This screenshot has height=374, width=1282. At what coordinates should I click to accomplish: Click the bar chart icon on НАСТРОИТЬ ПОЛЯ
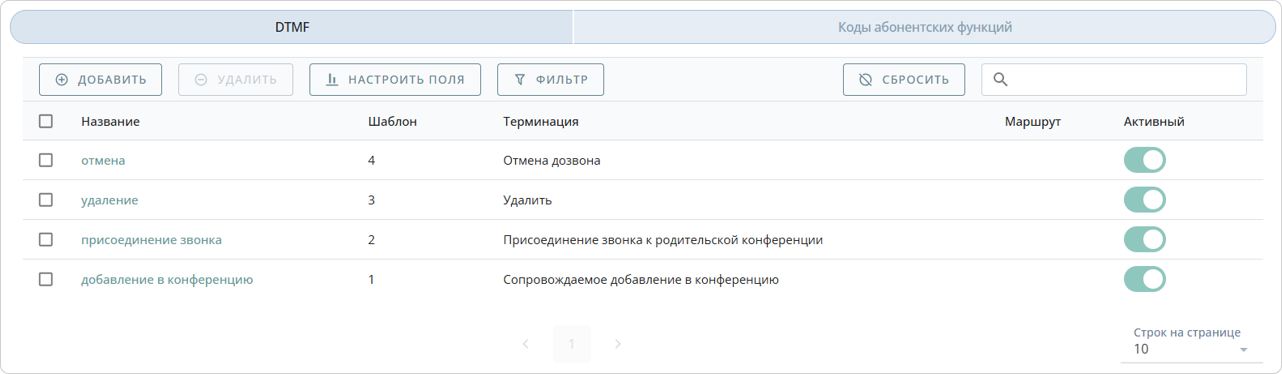click(333, 80)
